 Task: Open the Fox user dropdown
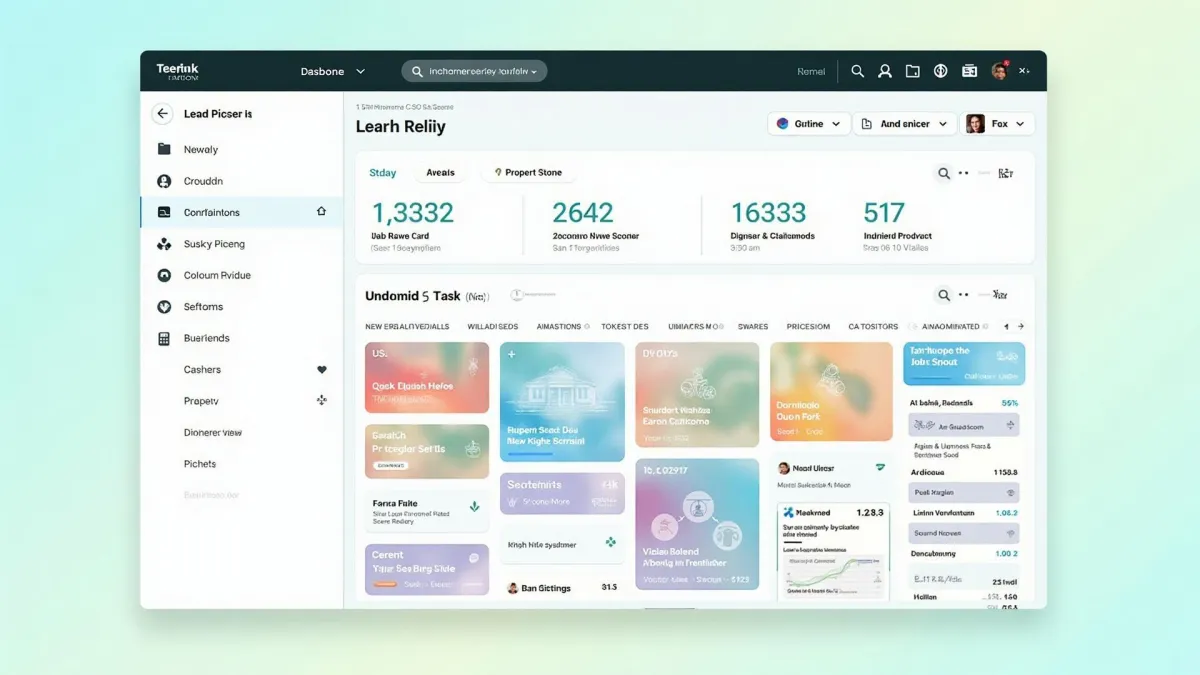[x=997, y=124]
